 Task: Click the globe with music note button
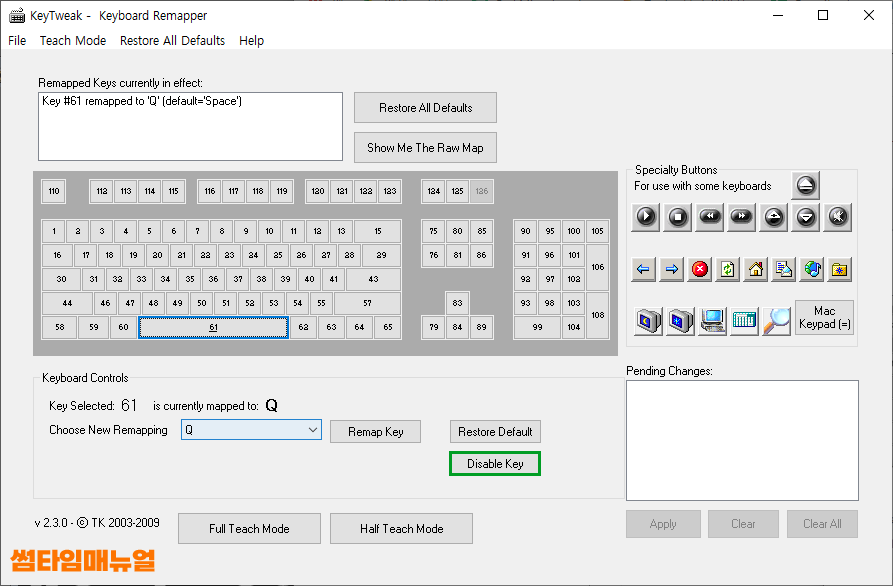coord(812,269)
